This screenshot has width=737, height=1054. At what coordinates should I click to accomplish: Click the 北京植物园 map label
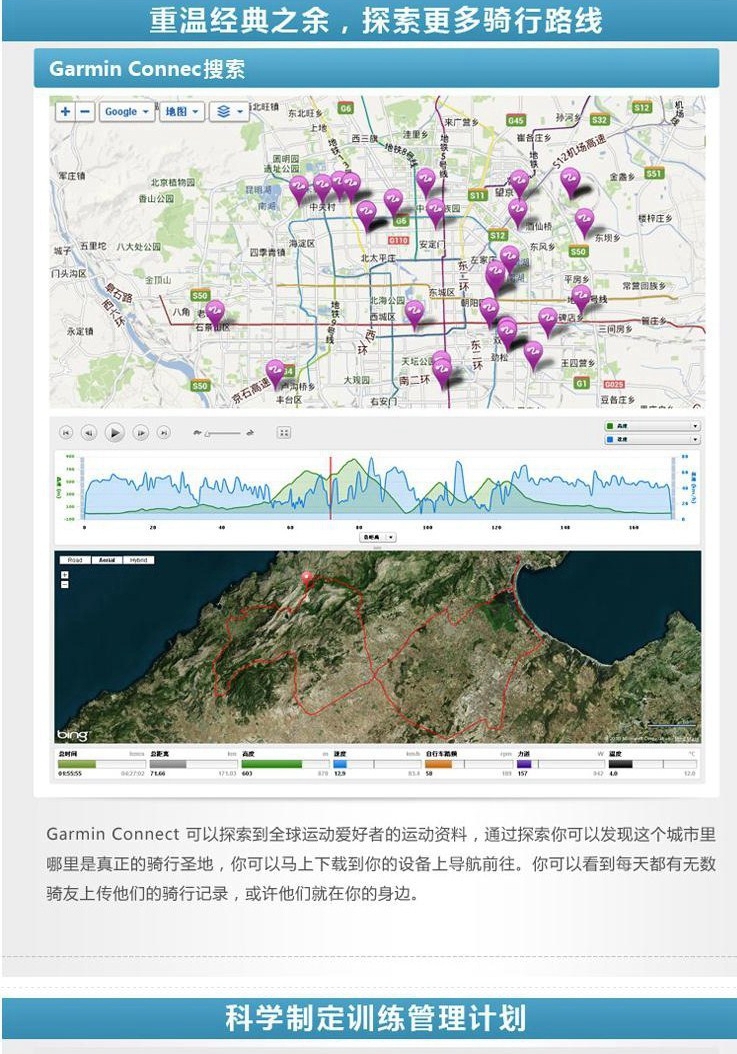pyautogui.click(x=172, y=183)
